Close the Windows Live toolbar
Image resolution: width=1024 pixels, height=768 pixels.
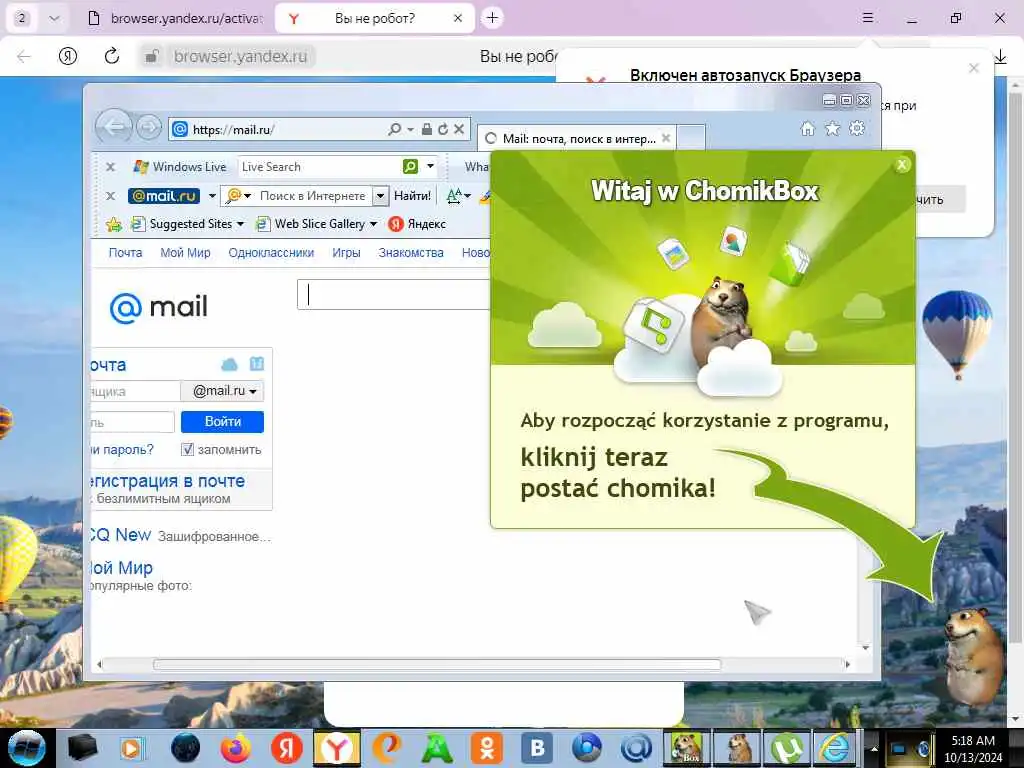pyautogui.click(x=110, y=167)
